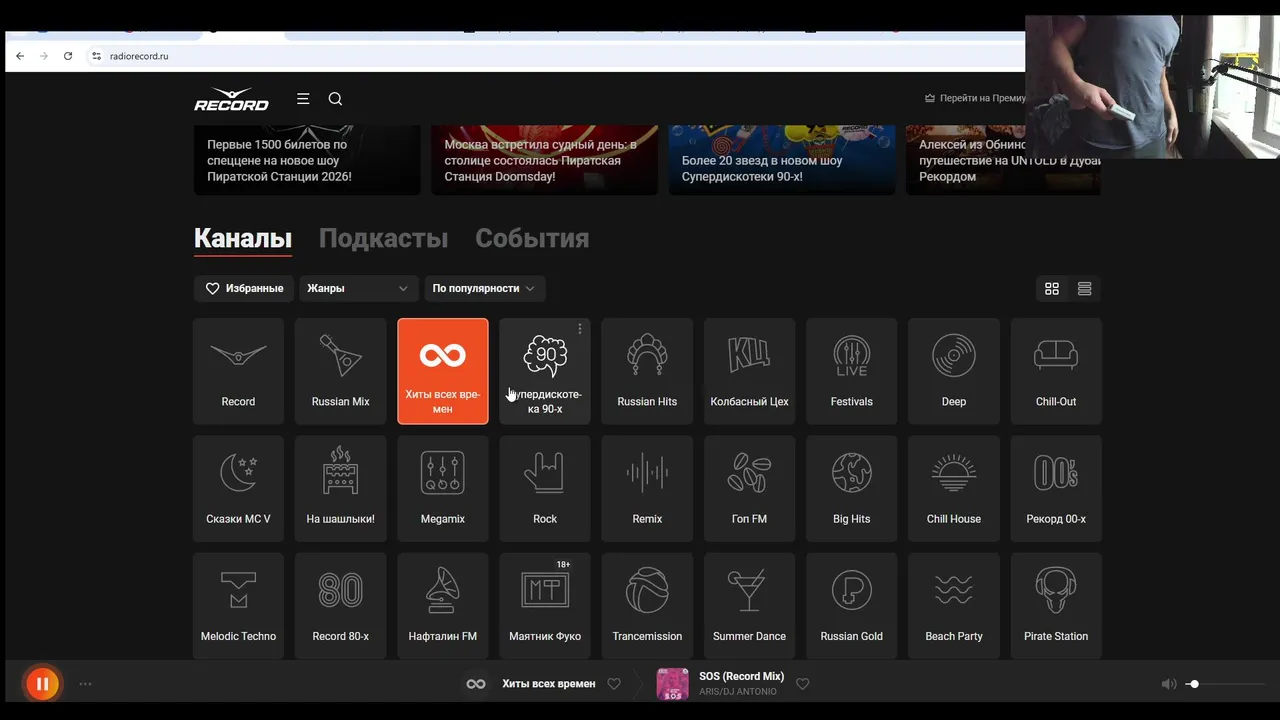Go forward in browser history

pos(44,56)
